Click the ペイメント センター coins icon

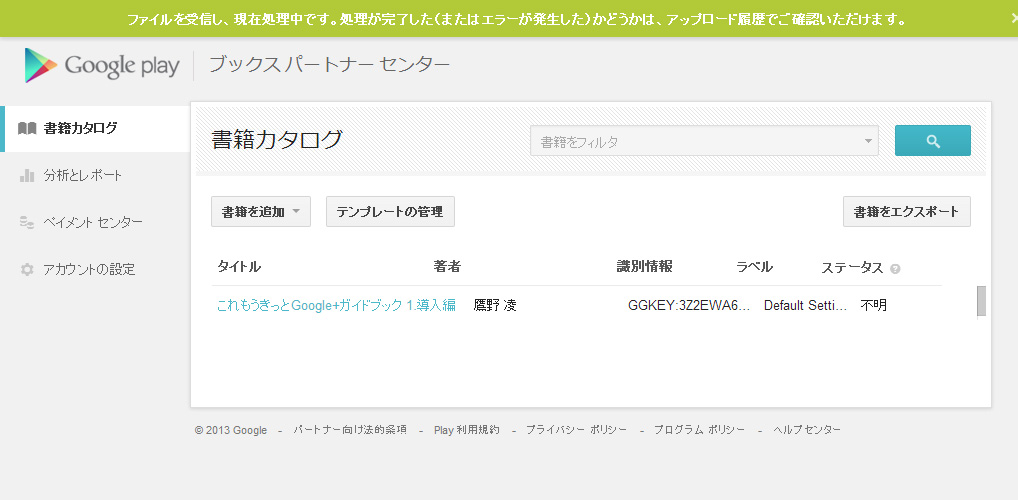click(27, 223)
